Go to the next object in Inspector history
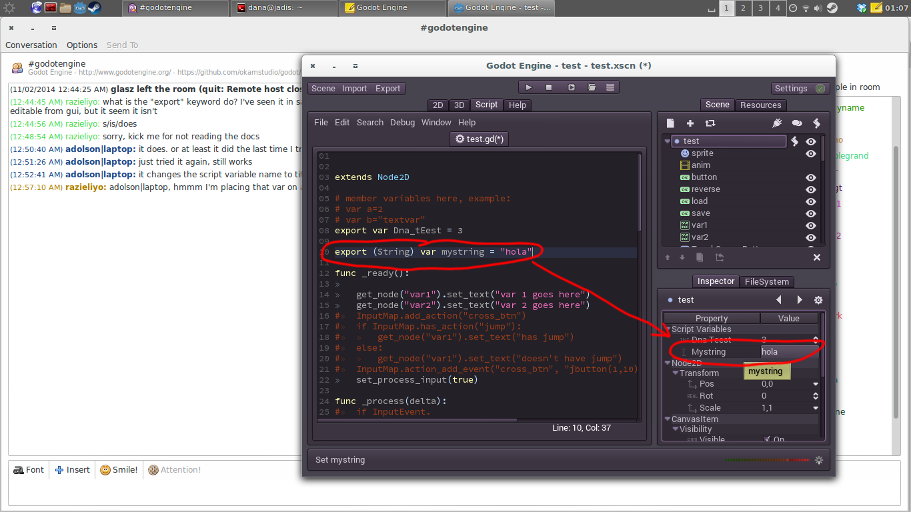The width and height of the screenshot is (911, 512). coord(799,300)
